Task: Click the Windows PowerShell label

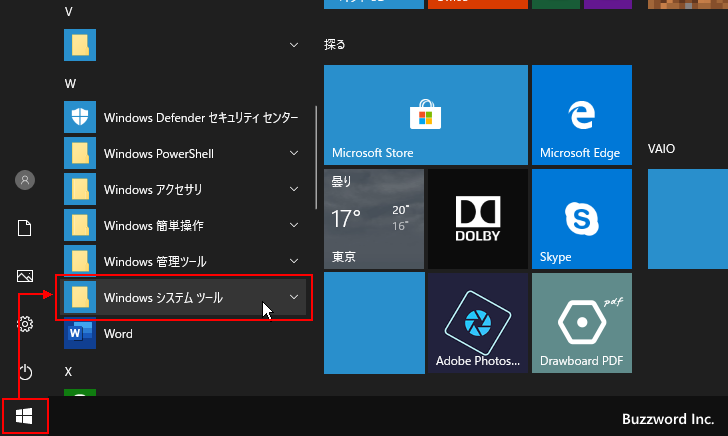Action: click(159, 154)
